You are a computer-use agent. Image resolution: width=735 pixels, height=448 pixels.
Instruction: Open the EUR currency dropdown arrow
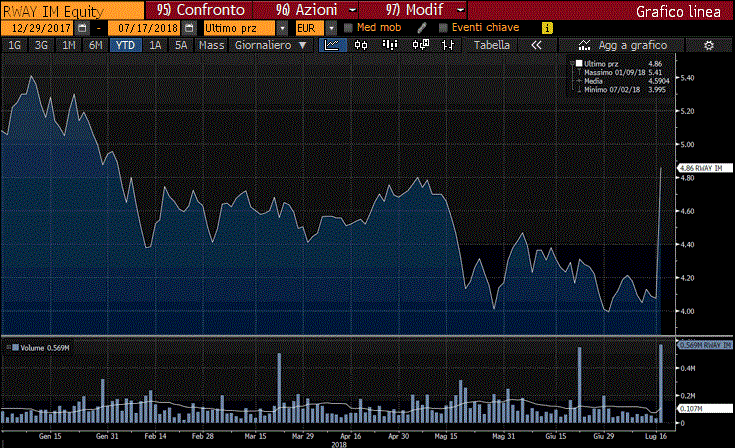pos(331,28)
